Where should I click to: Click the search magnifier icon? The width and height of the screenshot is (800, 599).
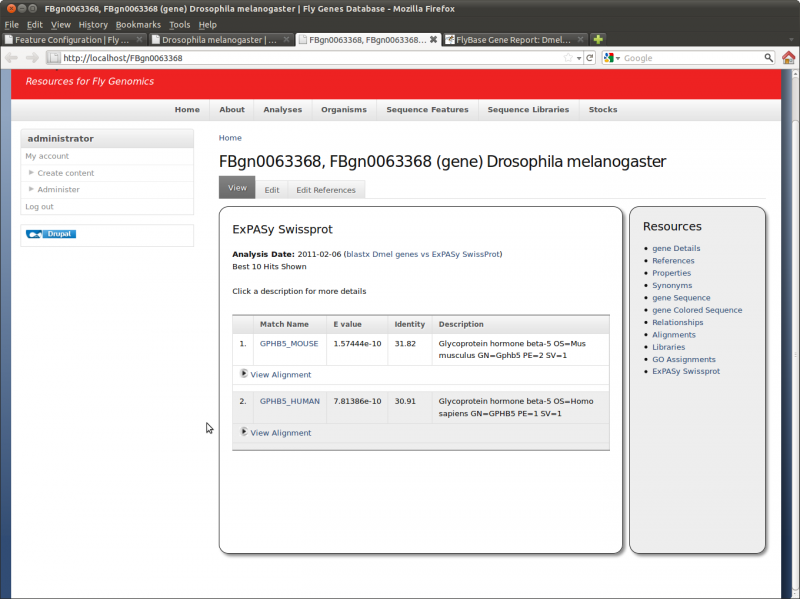tap(768, 58)
